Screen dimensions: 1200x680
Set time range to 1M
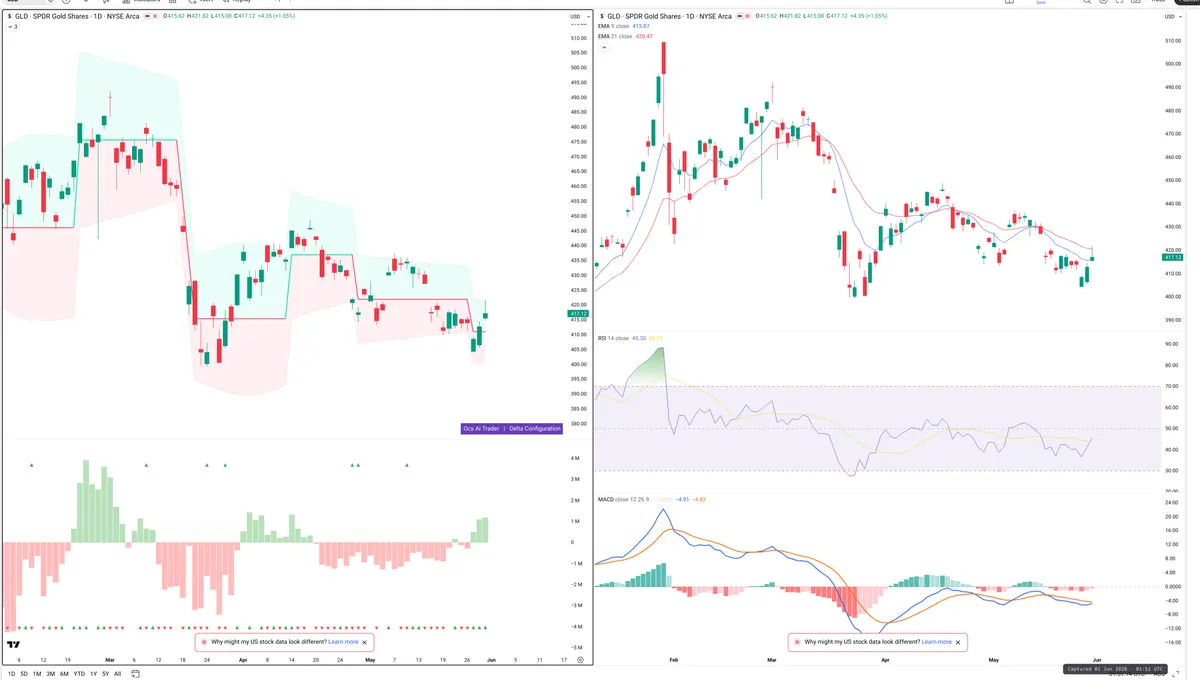[37, 674]
